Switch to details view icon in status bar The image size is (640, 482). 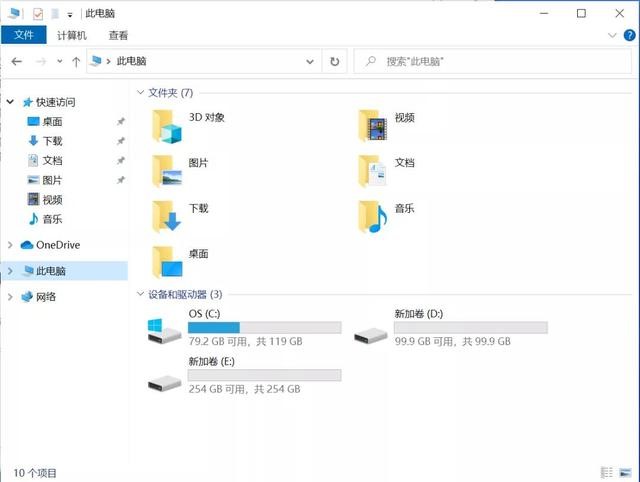point(607,473)
